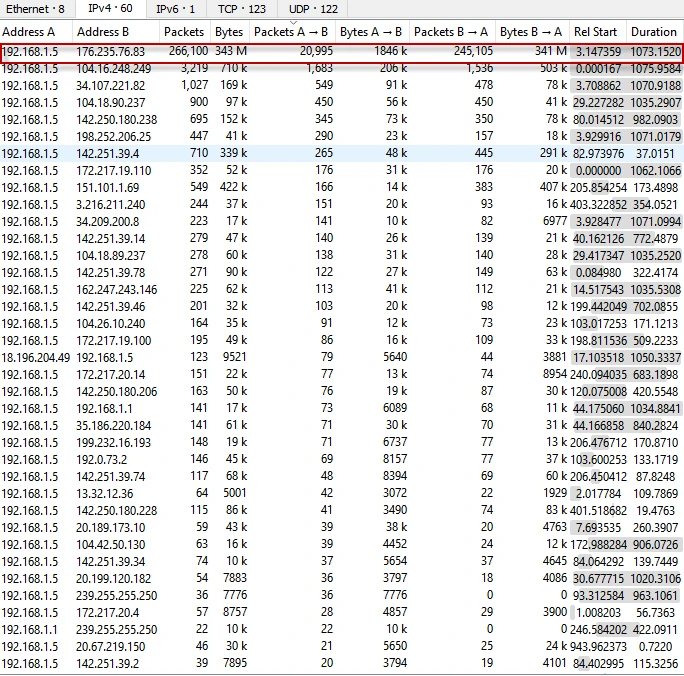This screenshot has width=684, height=676.
Task: Sort conversations by Duration column header
Action: [x=654, y=32]
